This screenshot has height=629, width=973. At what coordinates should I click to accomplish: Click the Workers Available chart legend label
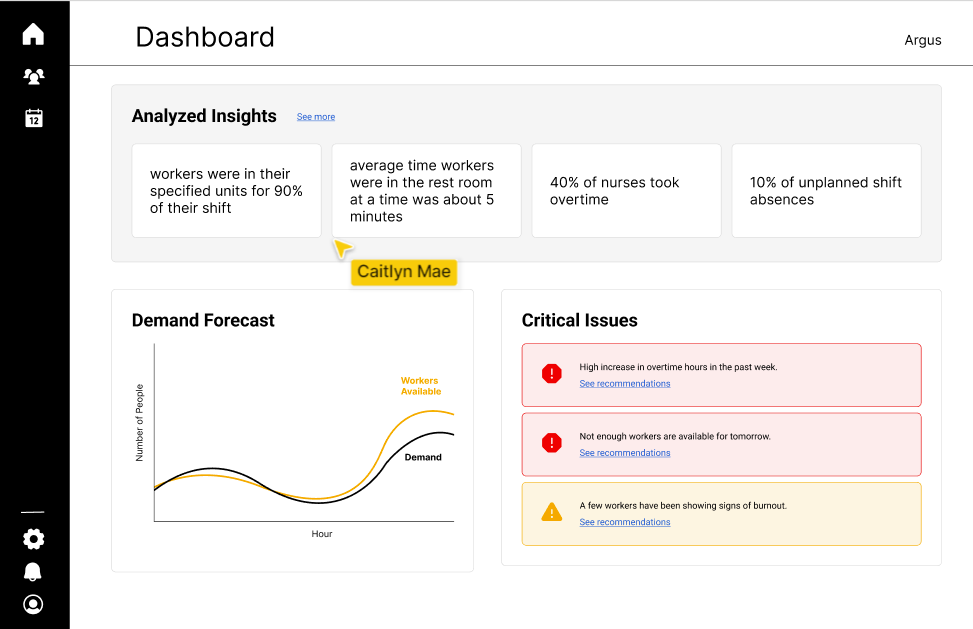click(420, 386)
